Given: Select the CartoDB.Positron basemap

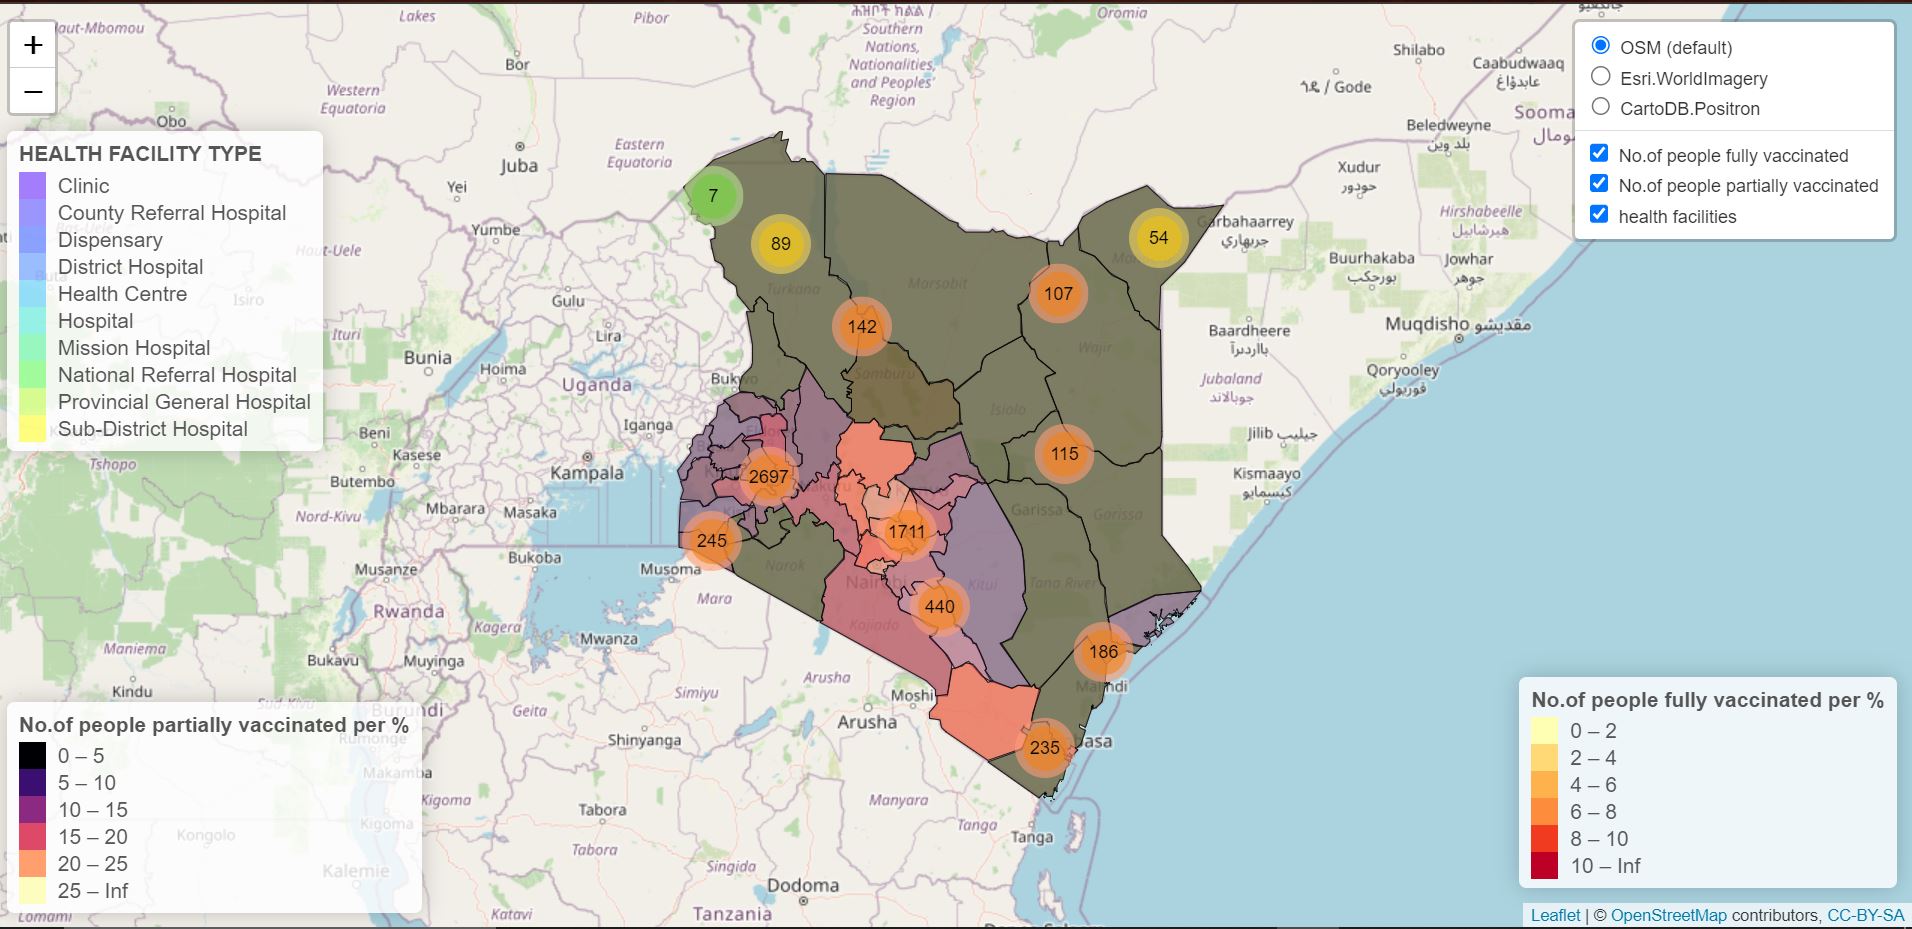Looking at the screenshot, I should (1600, 107).
